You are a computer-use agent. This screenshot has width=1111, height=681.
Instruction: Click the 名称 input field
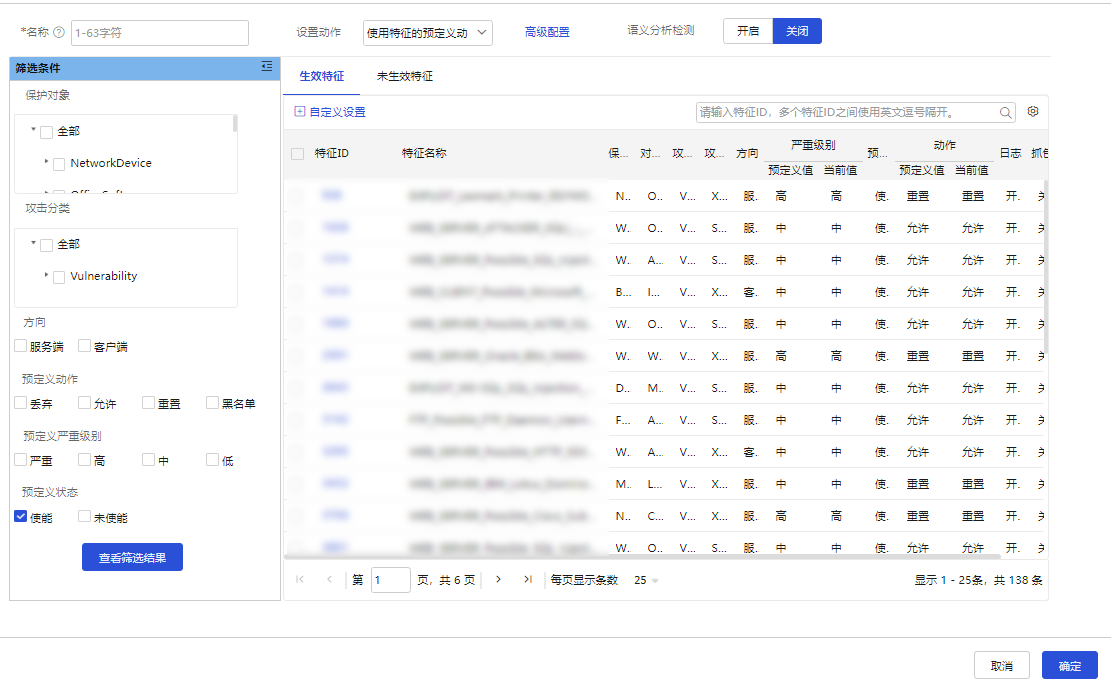(159, 33)
